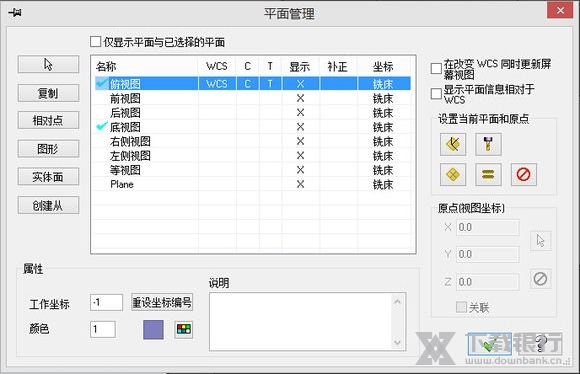The width and height of the screenshot is (580, 374).
Task: Click the C cell in 俯视图 row
Action: coord(247,84)
